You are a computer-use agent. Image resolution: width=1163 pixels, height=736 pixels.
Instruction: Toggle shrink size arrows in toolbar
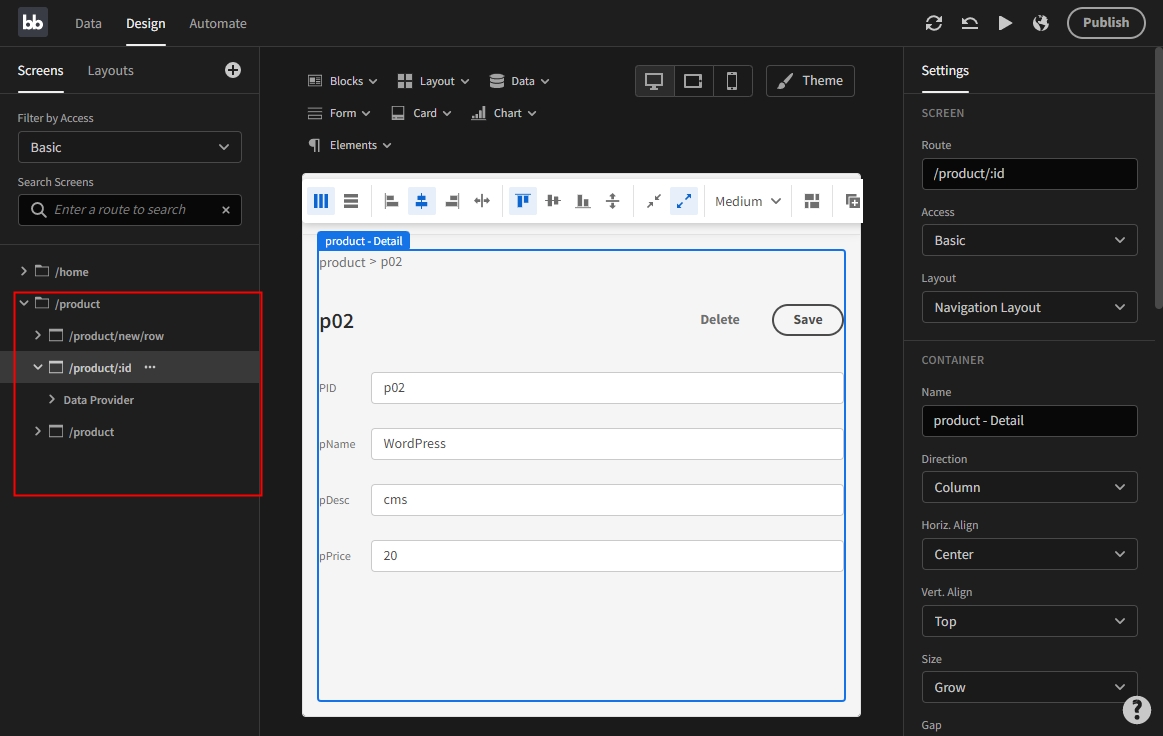tap(654, 201)
